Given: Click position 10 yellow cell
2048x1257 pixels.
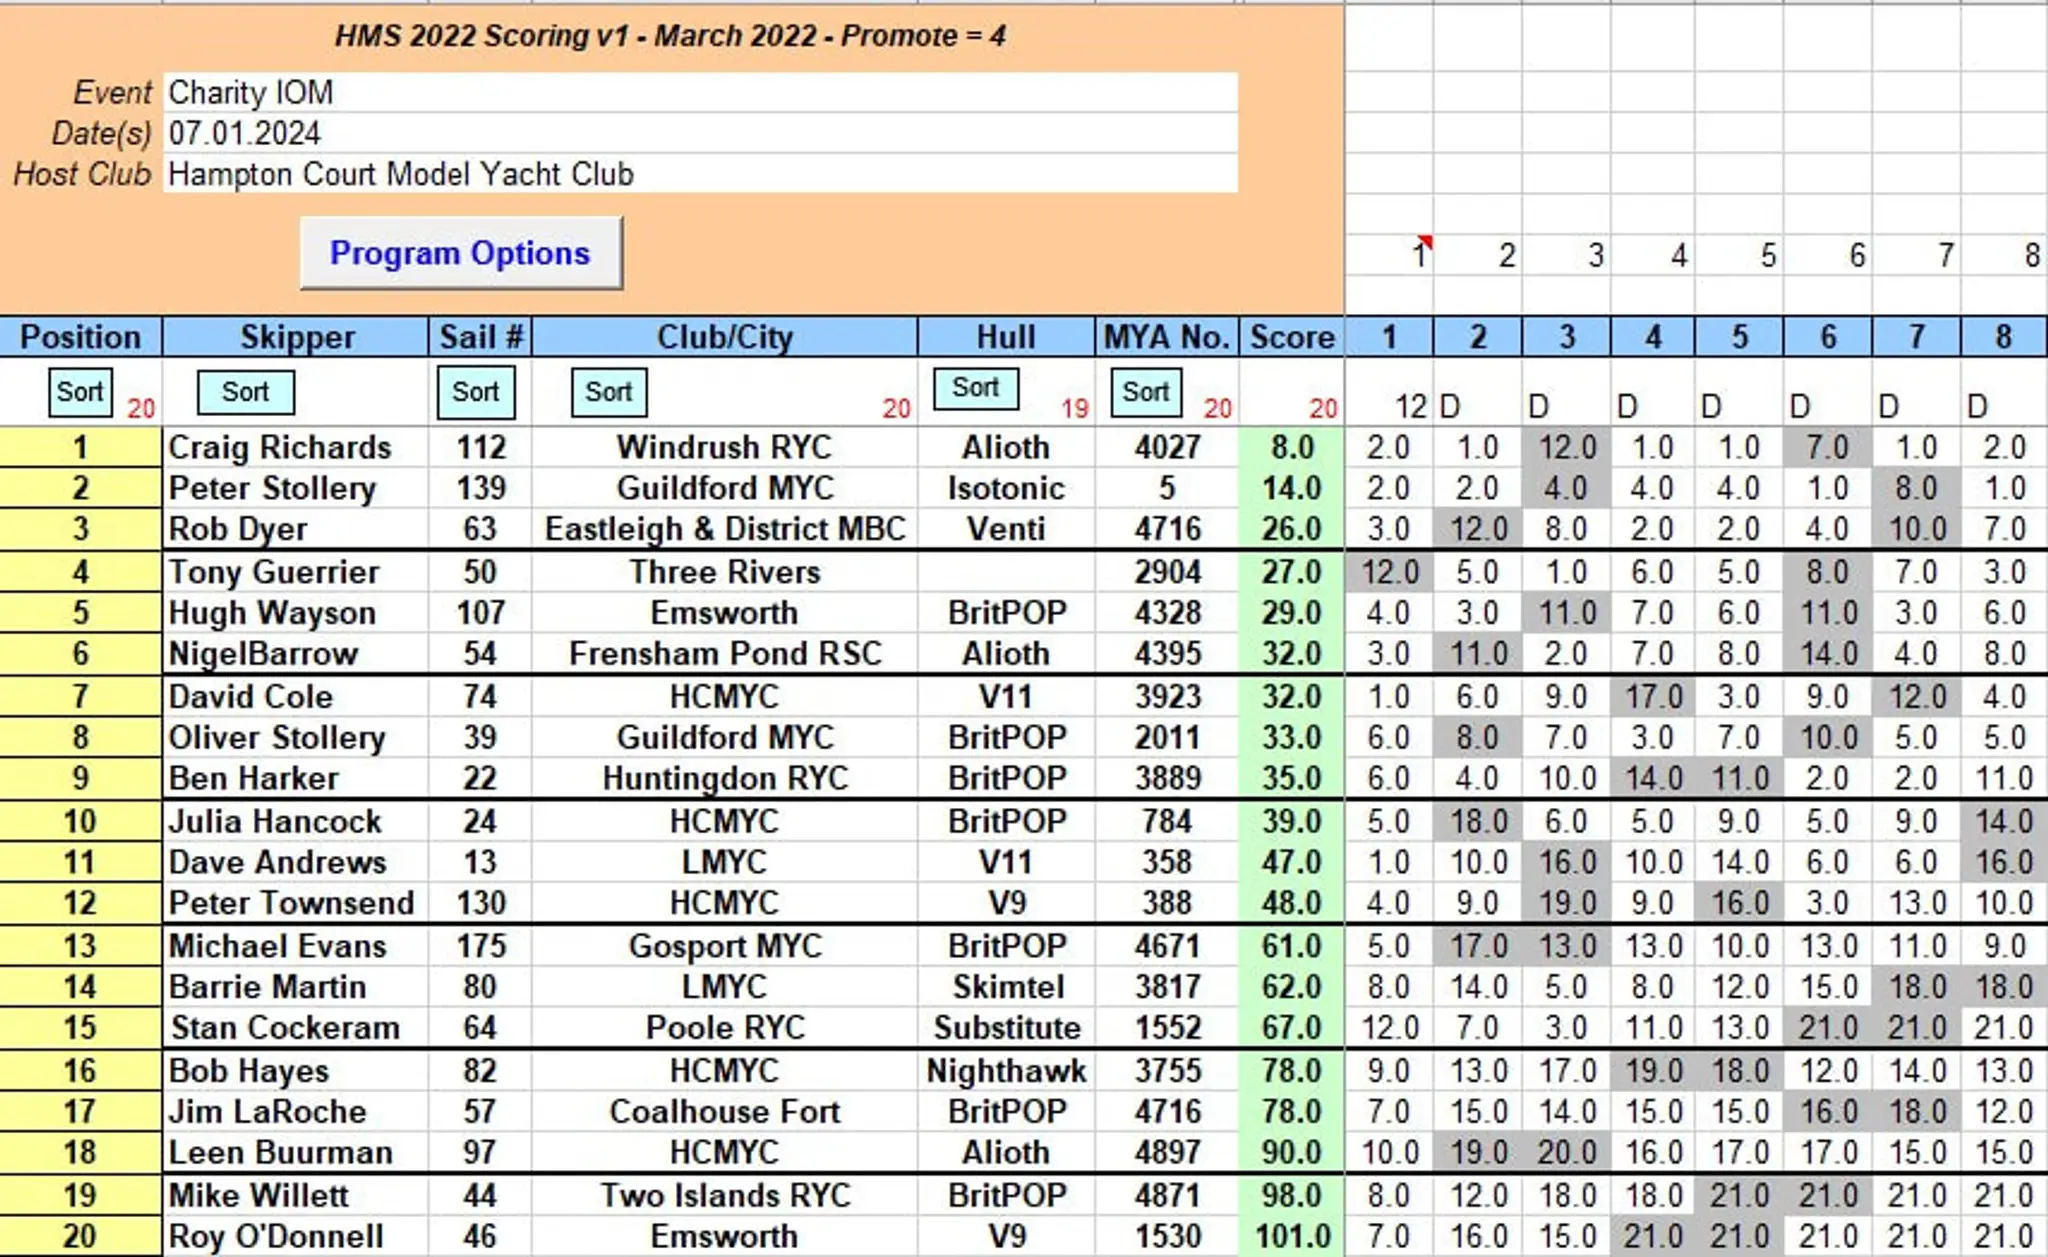Looking at the screenshot, I should point(80,821).
